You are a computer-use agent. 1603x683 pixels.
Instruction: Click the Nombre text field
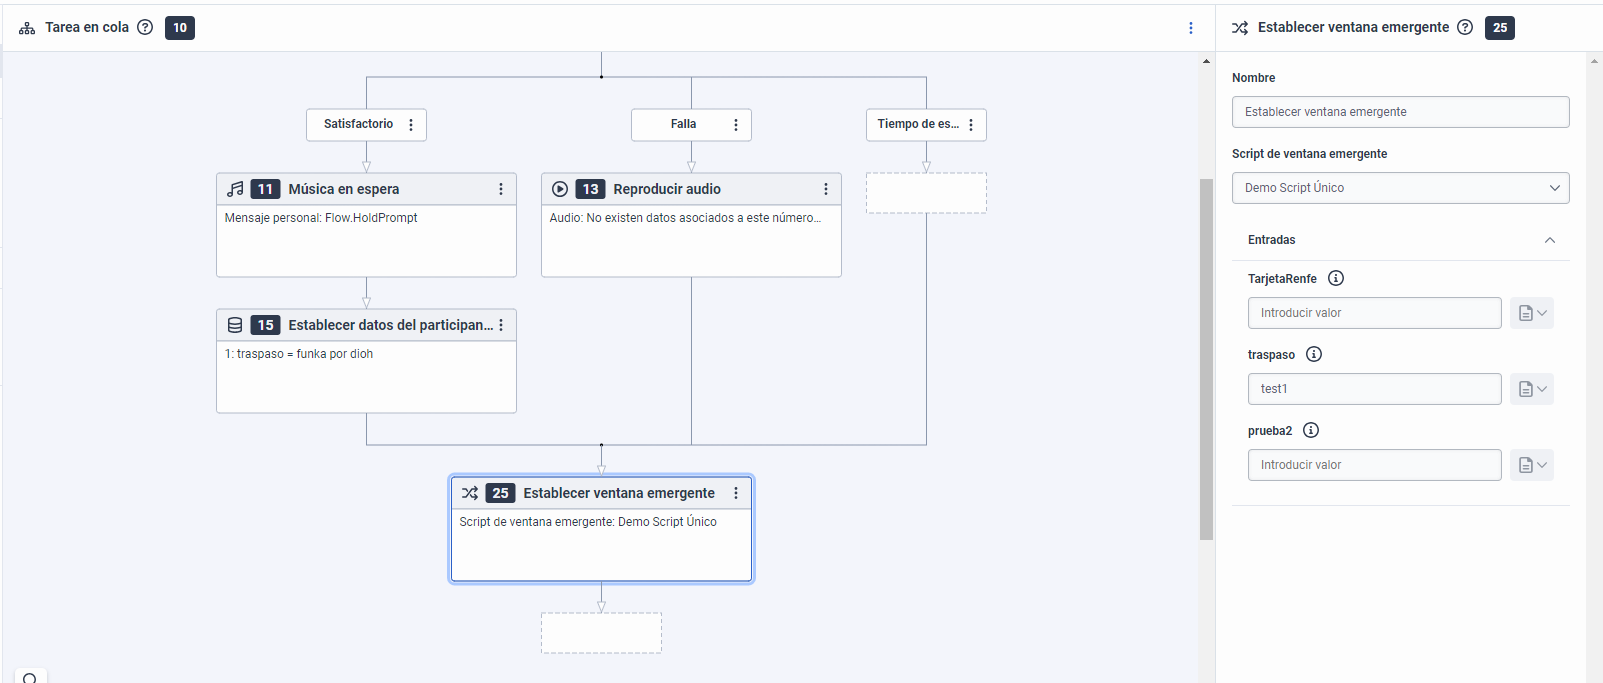[1400, 112]
